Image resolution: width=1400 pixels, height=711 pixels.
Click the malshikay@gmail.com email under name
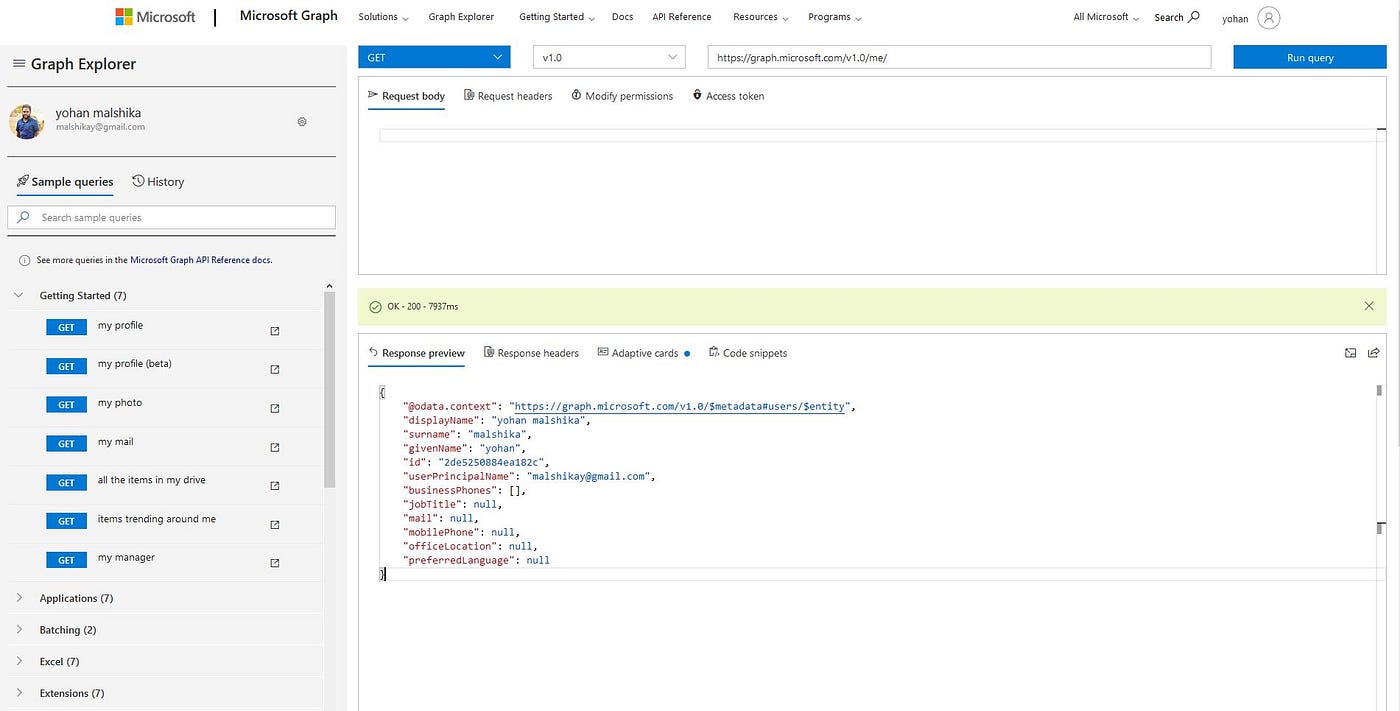point(100,127)
